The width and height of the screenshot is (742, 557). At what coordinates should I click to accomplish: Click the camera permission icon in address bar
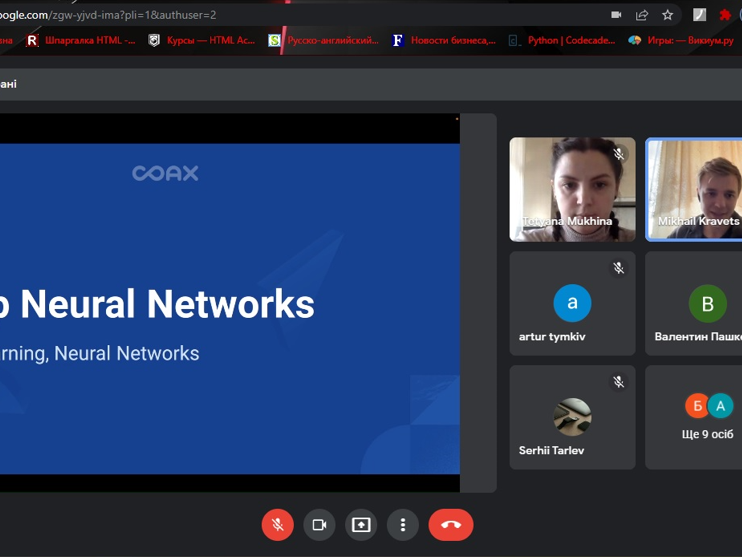[616, 15]
